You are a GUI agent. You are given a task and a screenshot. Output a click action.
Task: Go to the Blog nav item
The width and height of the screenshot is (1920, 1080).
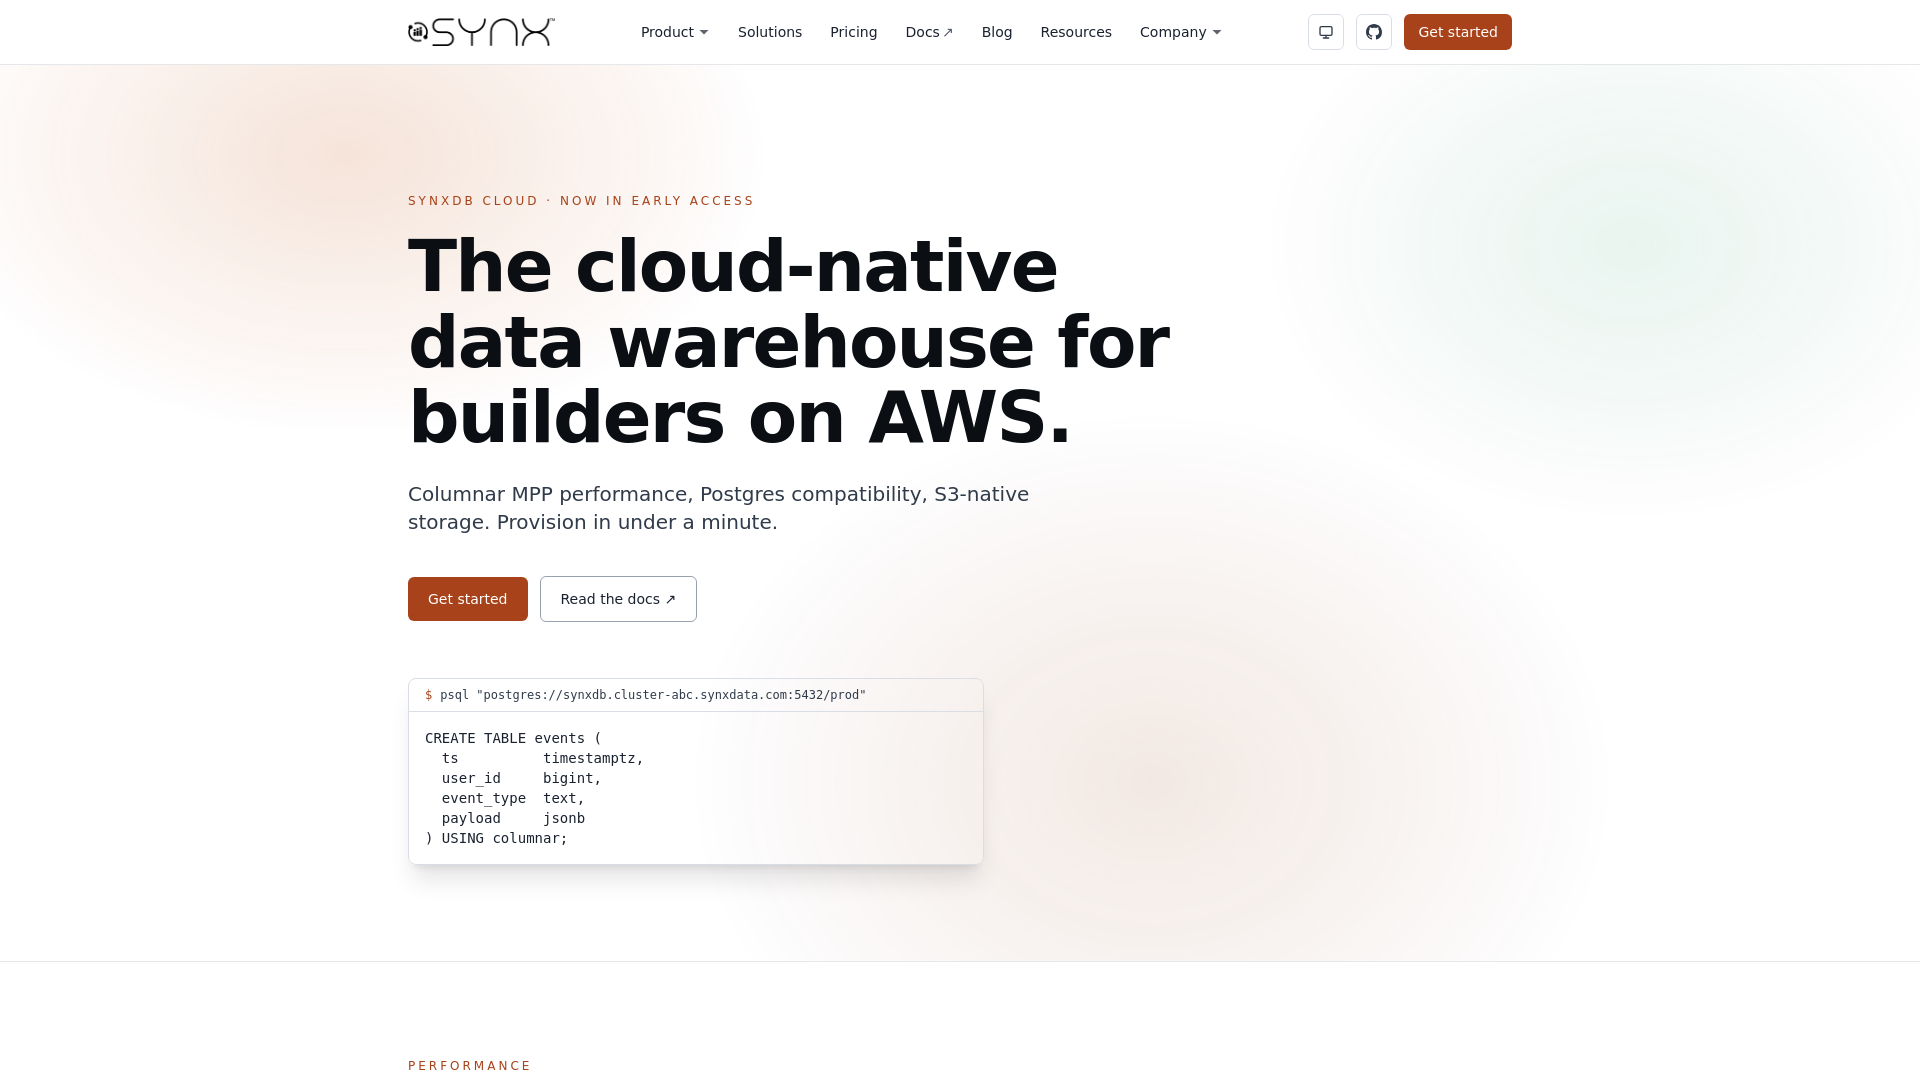click(x=997, y=32)
